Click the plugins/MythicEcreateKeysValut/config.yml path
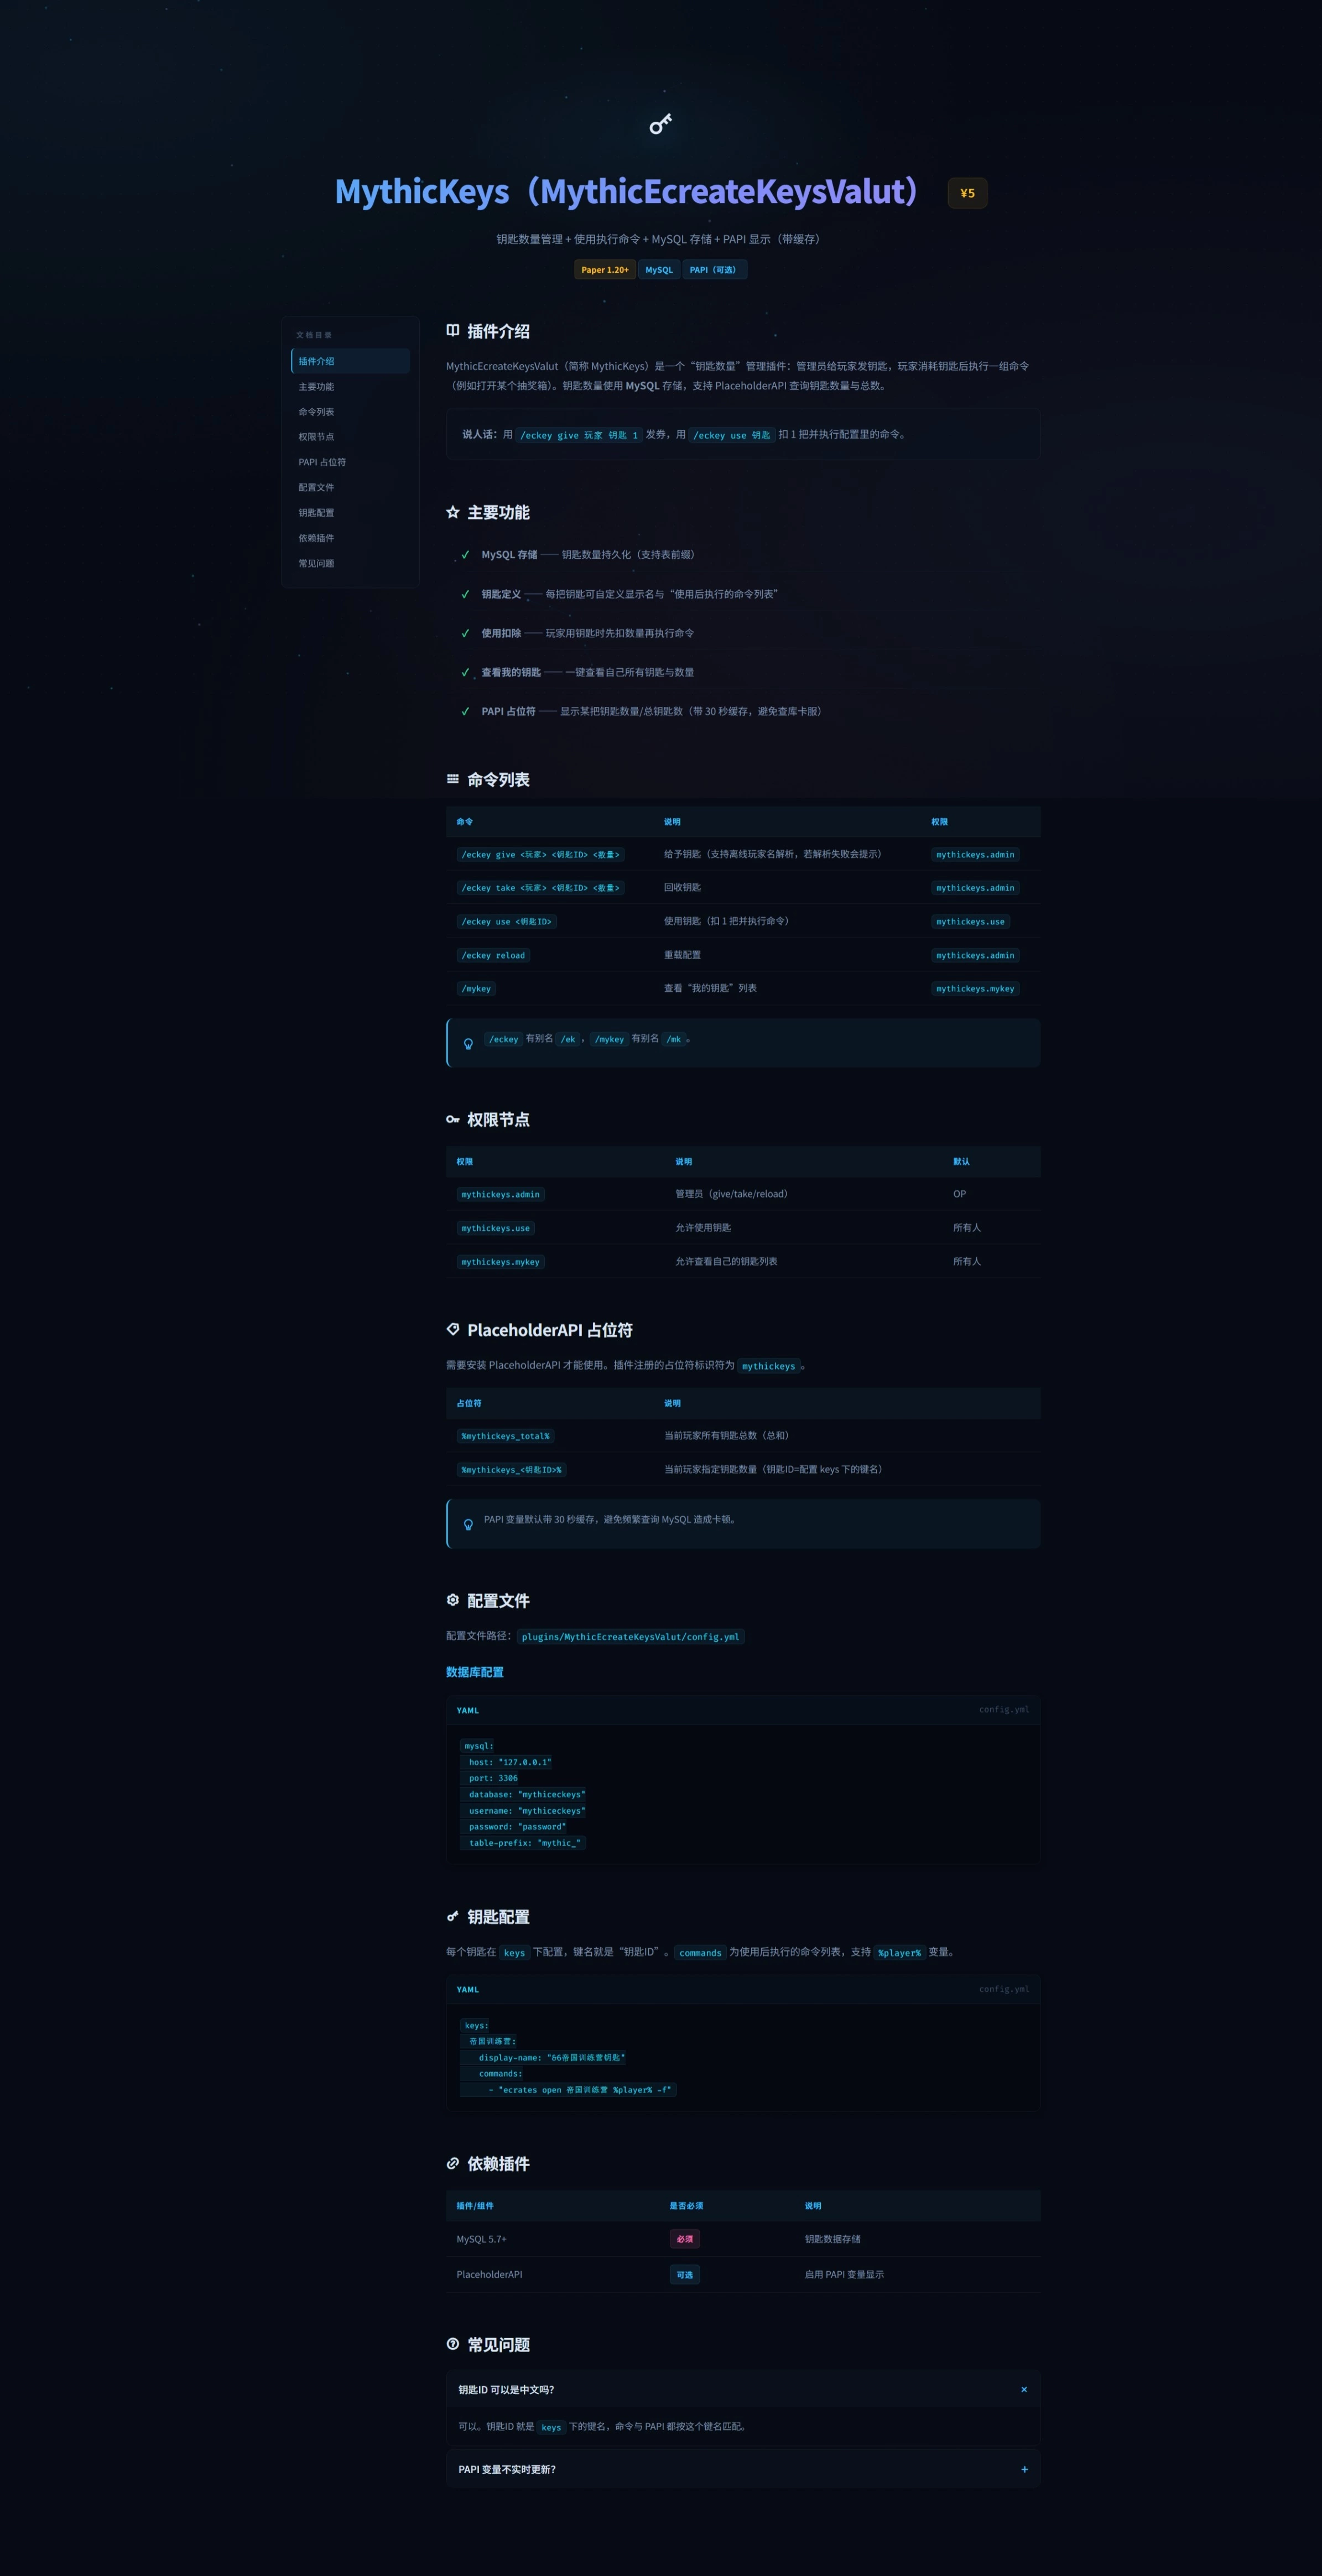Image resolution: width=1322 pixels, height=2576 pixels. click(630, 1637)
